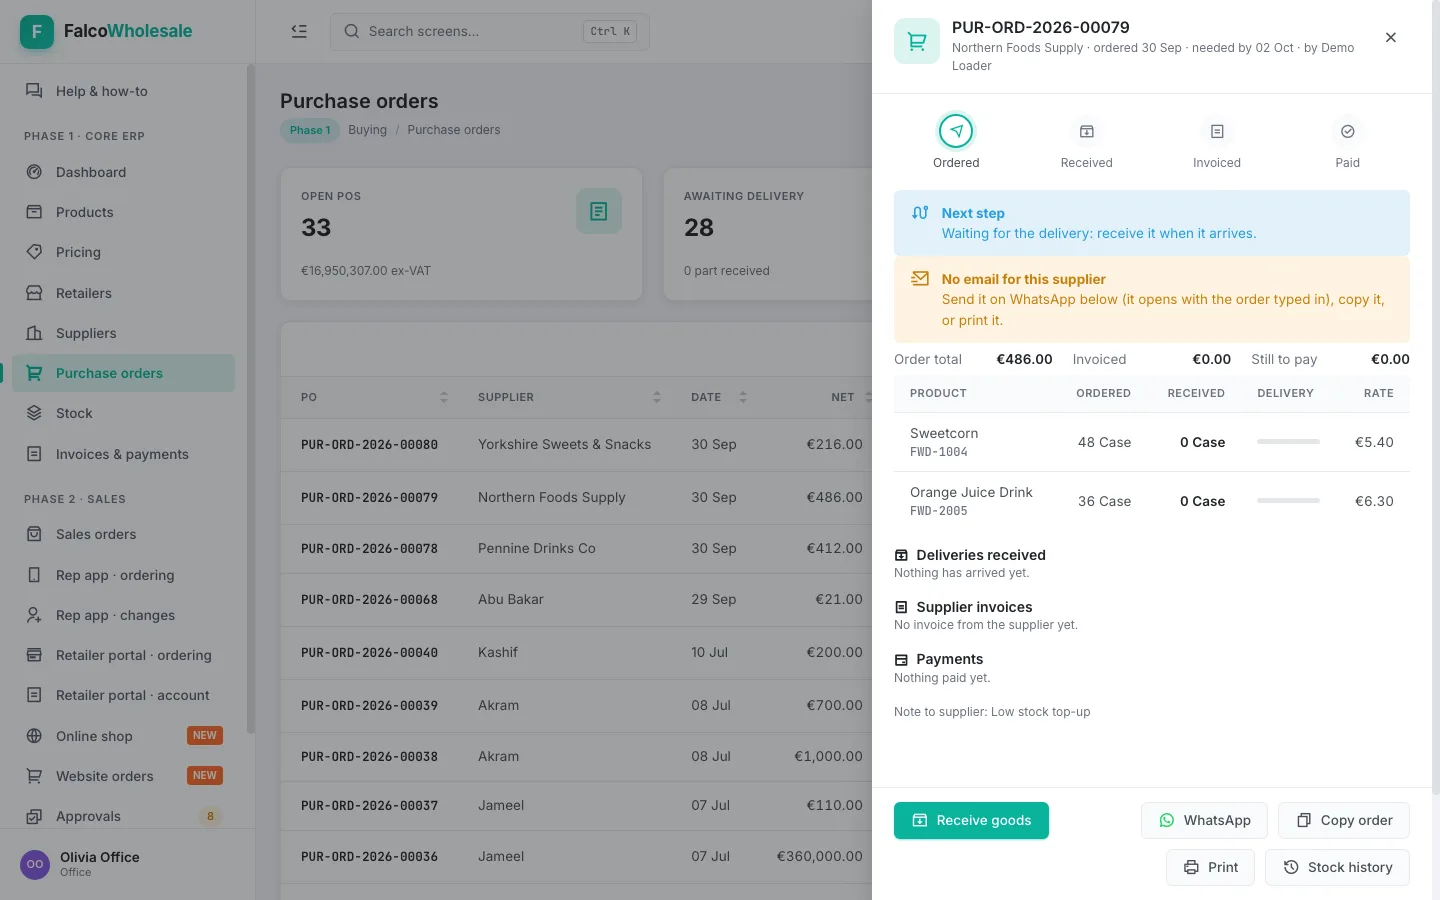Click the Orange Juice Drink delivery progress bar
Image resolution: width=1440 pixels, height=900 pixels.
[1288, 501]
